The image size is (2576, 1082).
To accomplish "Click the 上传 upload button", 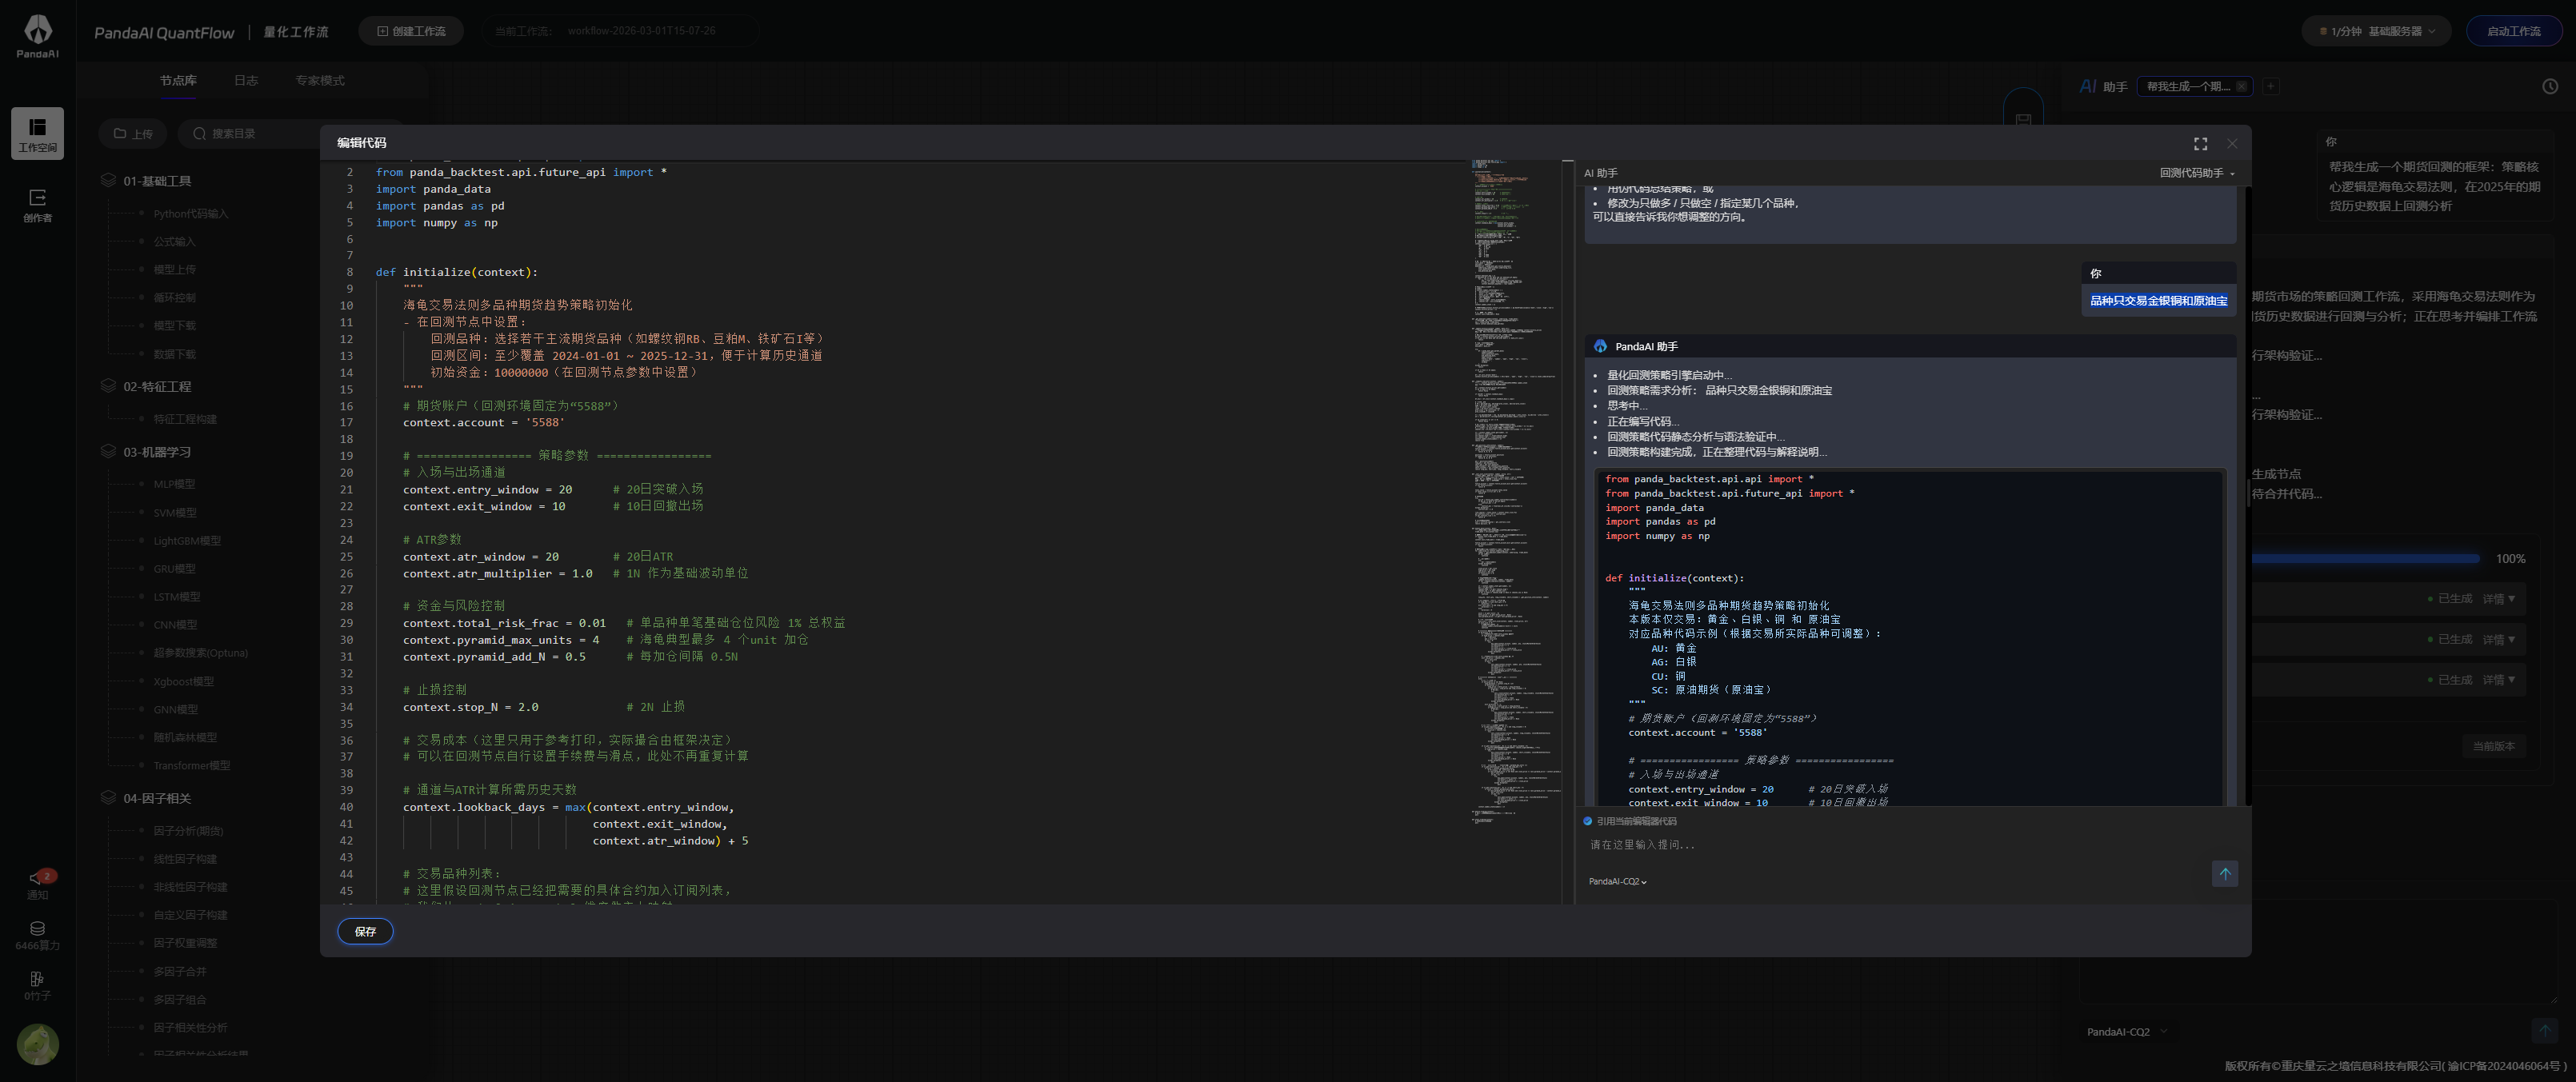I will (x=133, y=133).
